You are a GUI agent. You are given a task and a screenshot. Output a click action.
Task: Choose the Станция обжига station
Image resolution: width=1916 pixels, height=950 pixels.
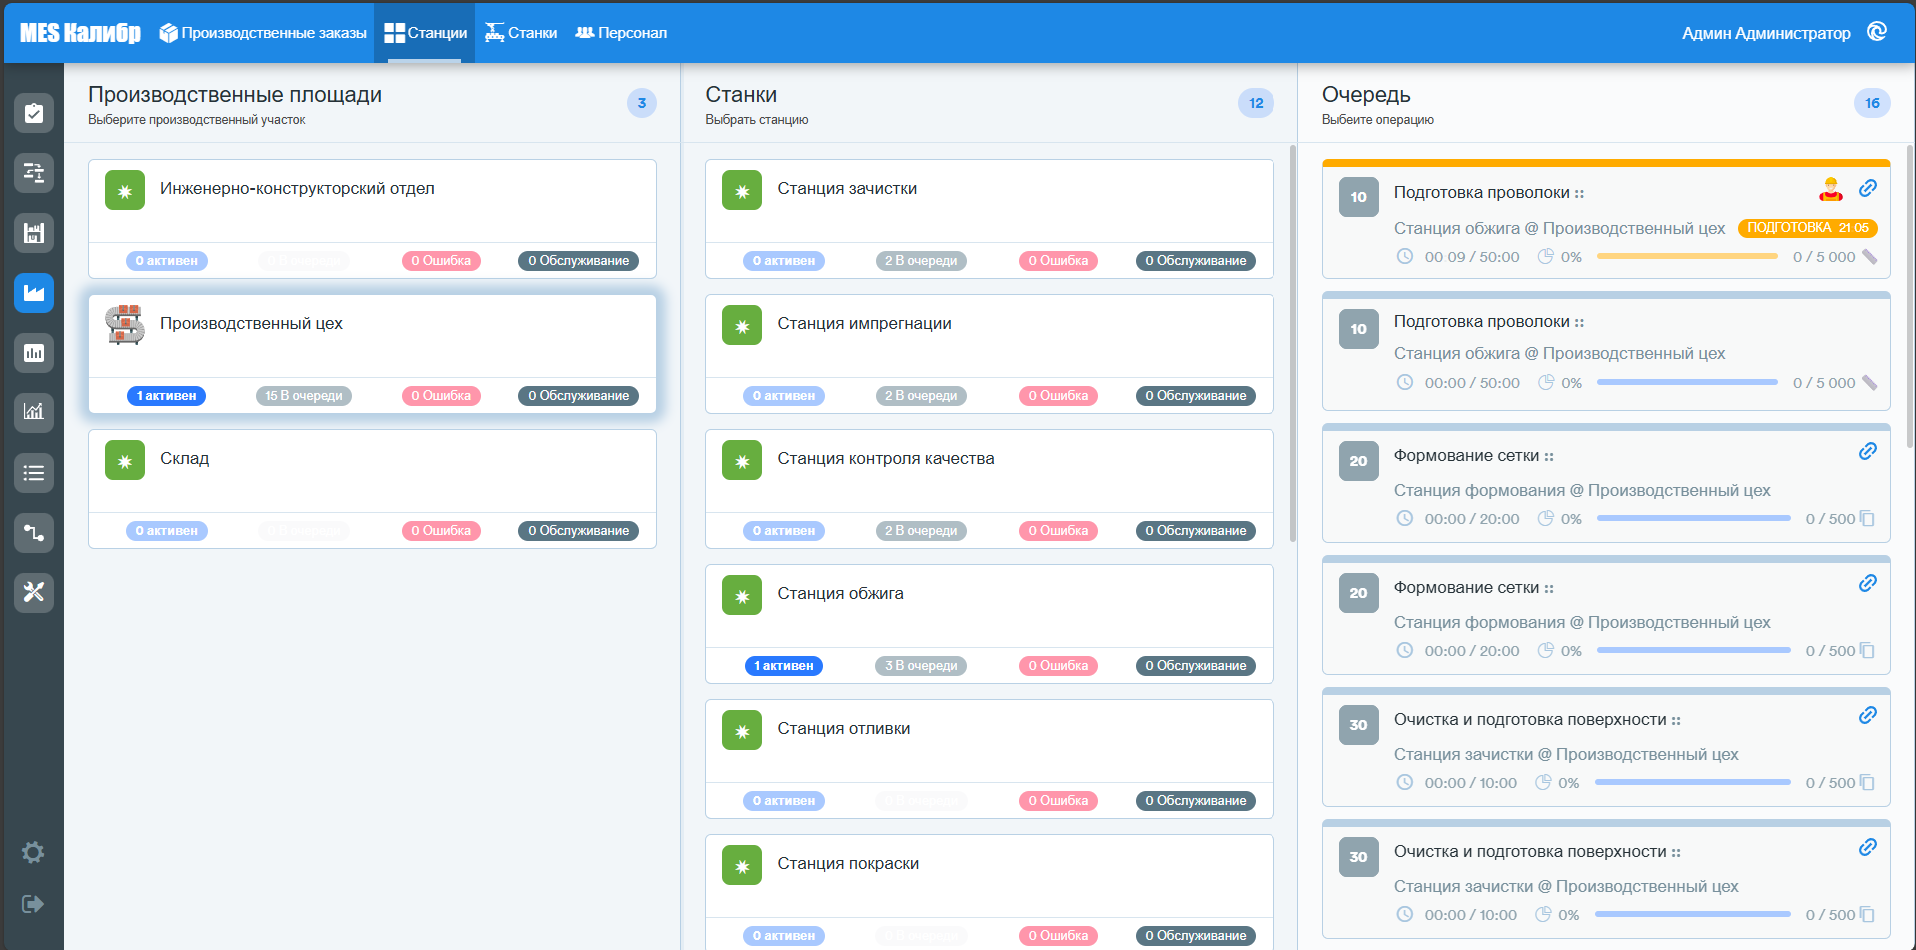[989, 624]
